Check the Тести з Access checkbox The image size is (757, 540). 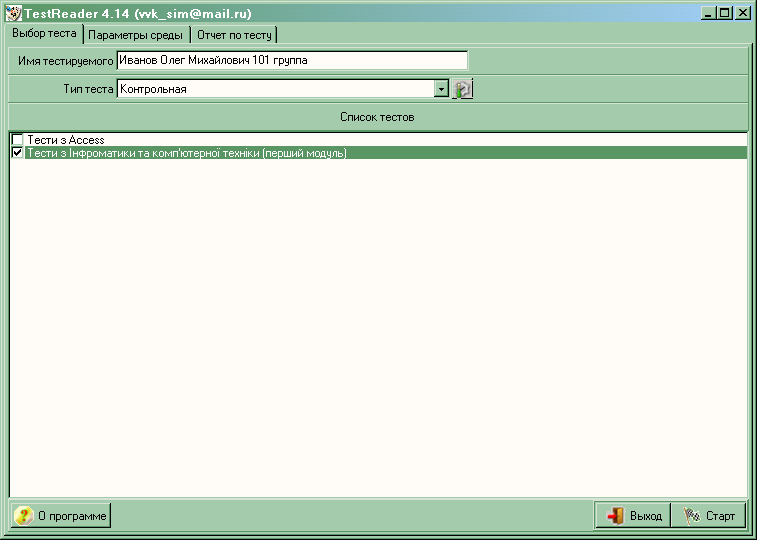coord(17,140)
